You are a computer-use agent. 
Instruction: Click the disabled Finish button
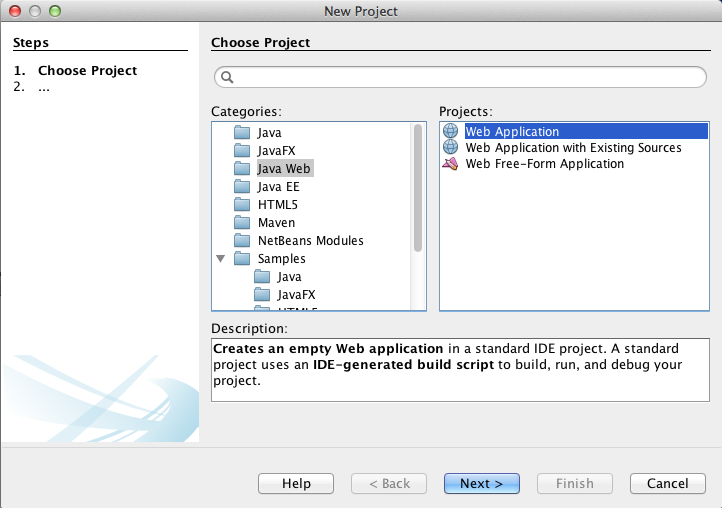click(575, 483)
